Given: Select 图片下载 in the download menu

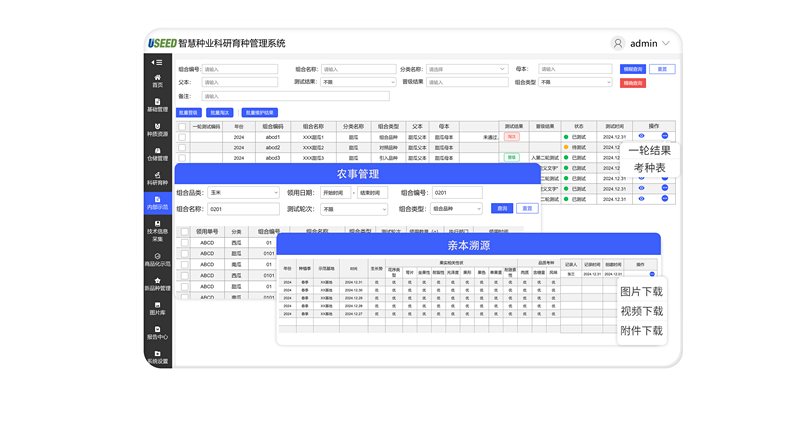Looking at the screenshot, I should [641, 292].
